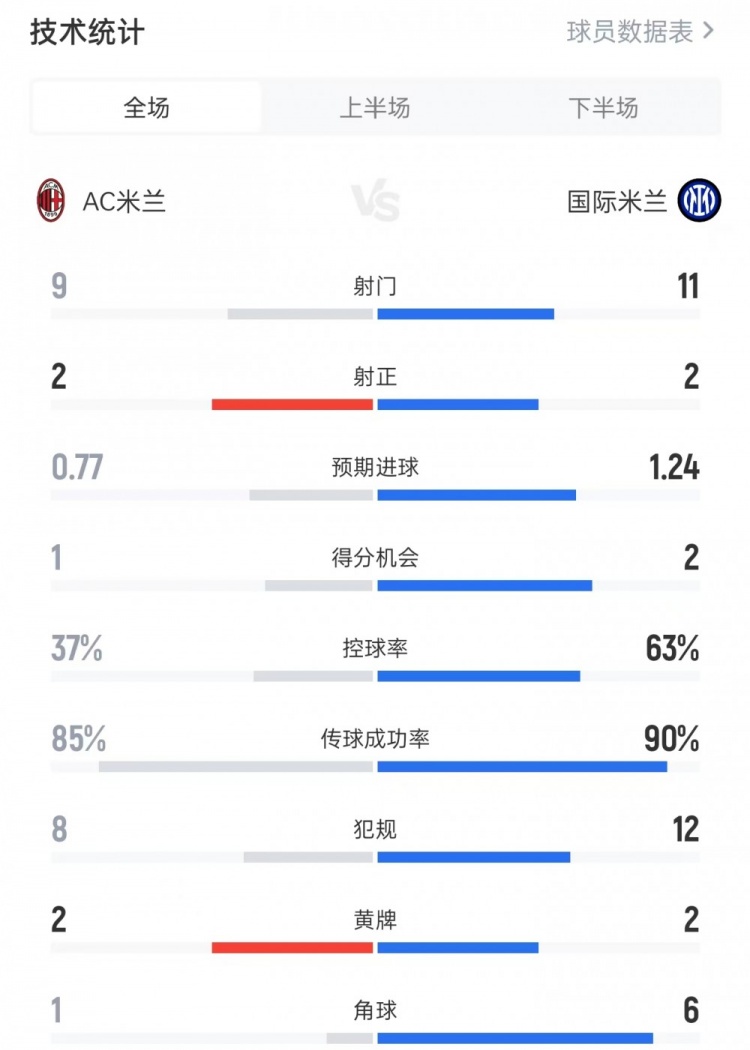Click the 犯规 stat label

[375, 829]
